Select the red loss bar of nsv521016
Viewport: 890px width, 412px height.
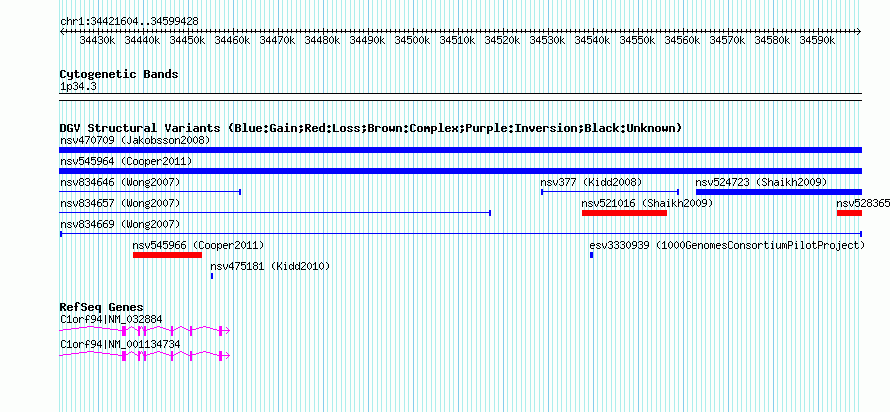point(624,213)
